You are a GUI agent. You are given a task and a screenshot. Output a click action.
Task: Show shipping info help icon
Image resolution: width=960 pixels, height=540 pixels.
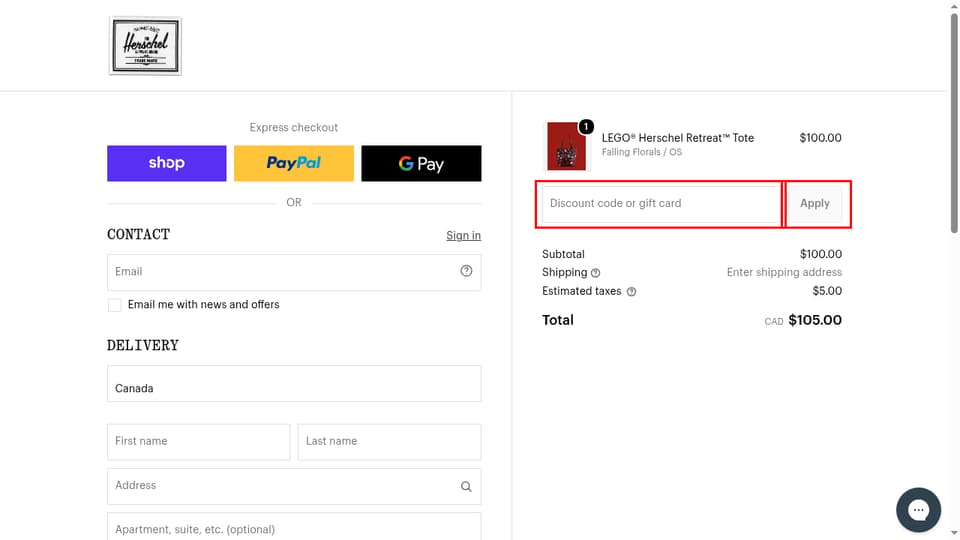(596, 273)
